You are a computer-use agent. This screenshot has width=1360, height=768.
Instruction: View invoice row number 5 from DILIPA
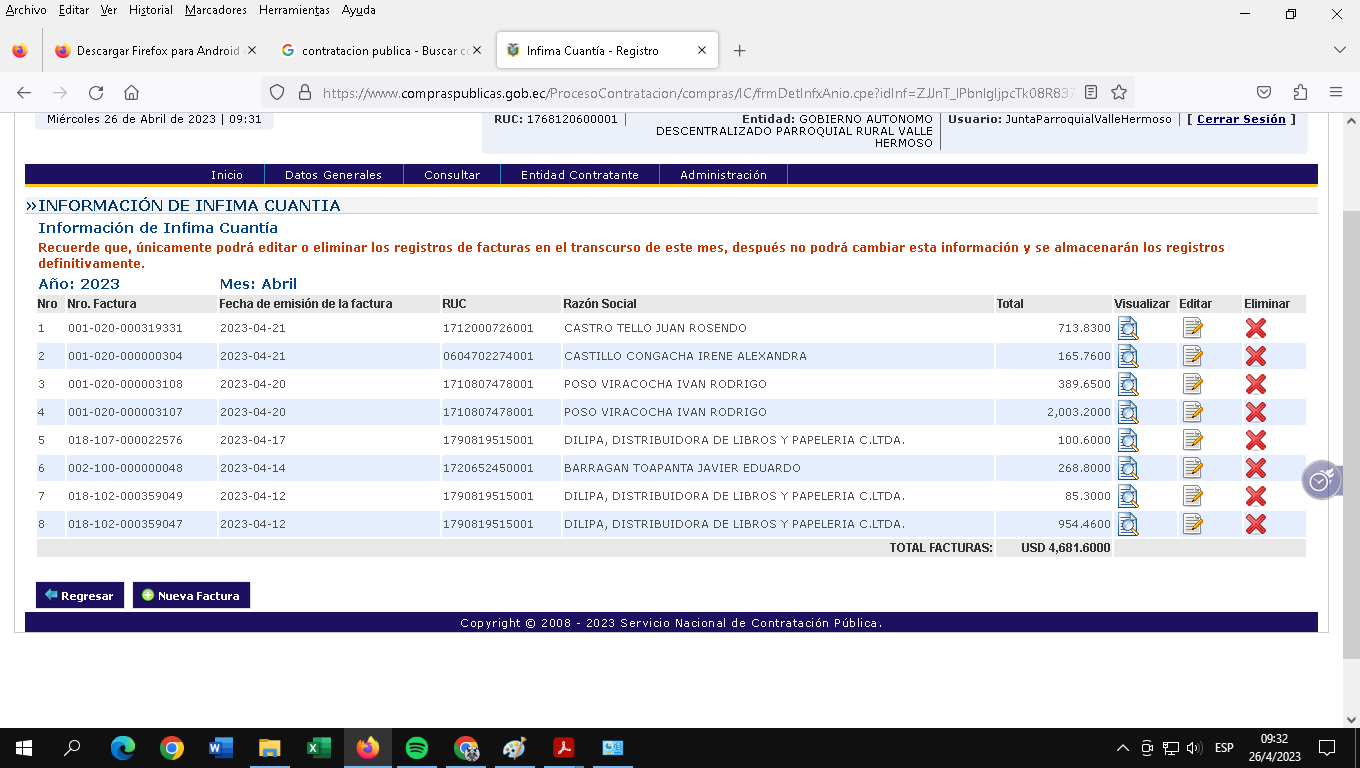[1128, 440]
